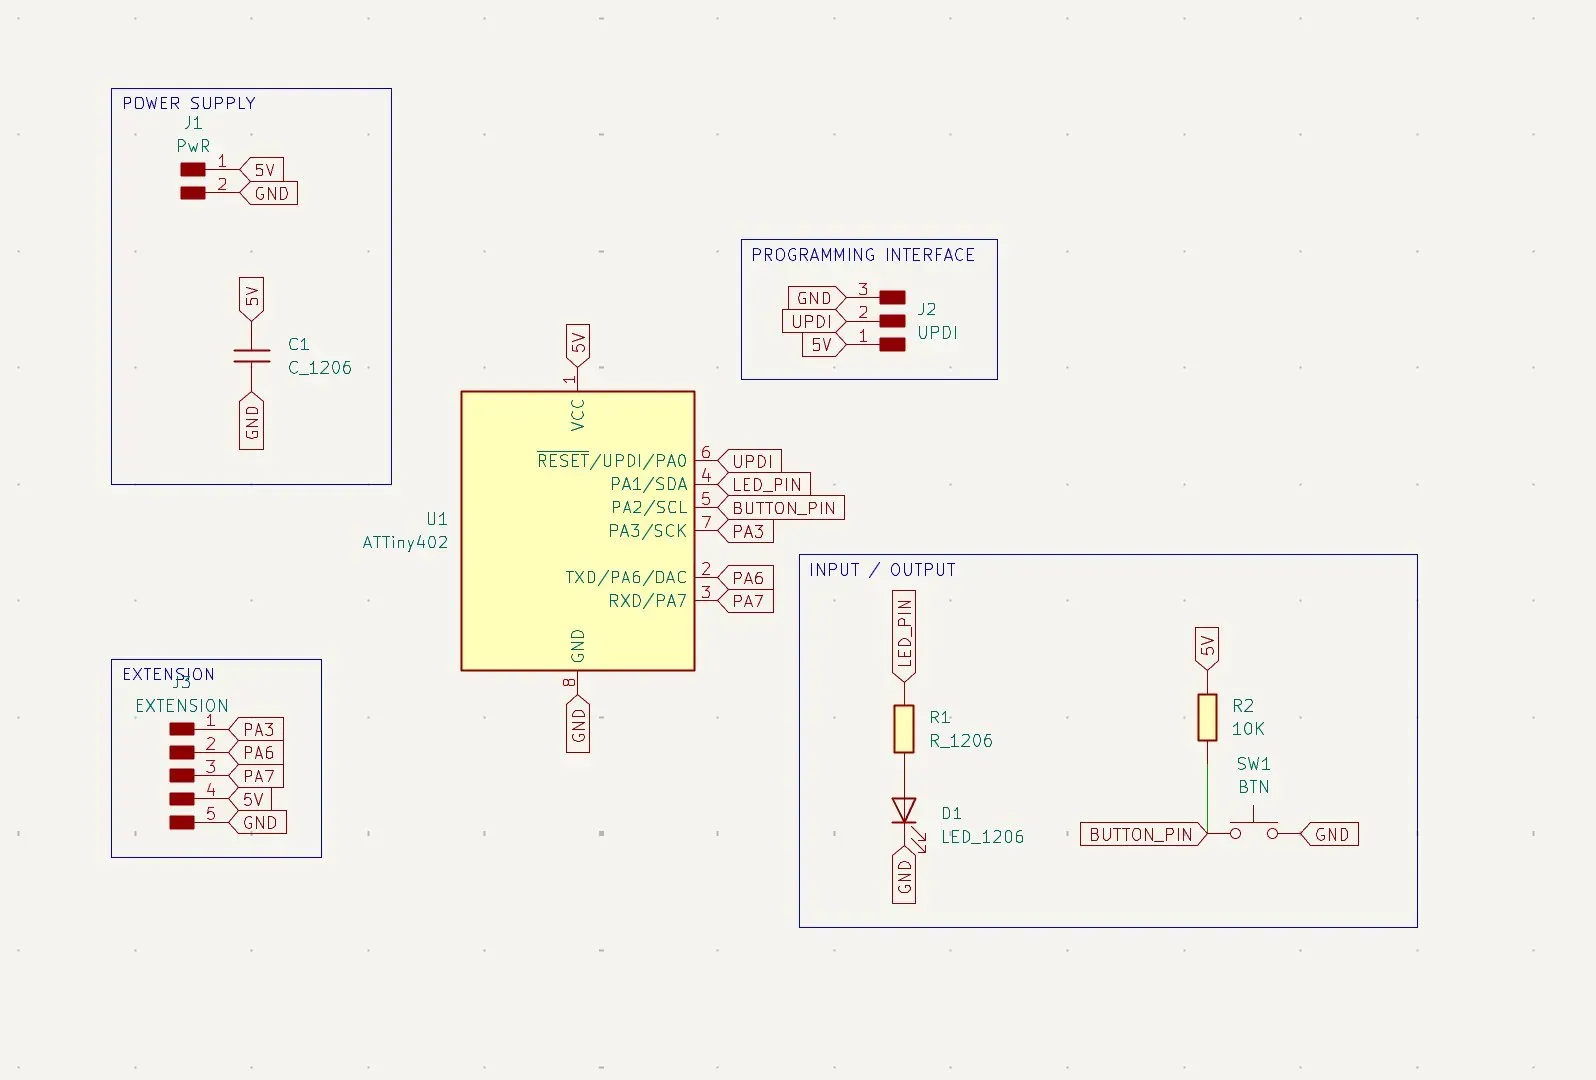Select PA6 label in Extension connector
The width and height of the screenshot is (1596, 1080).
pyautogui.click(x=256, y=753)
